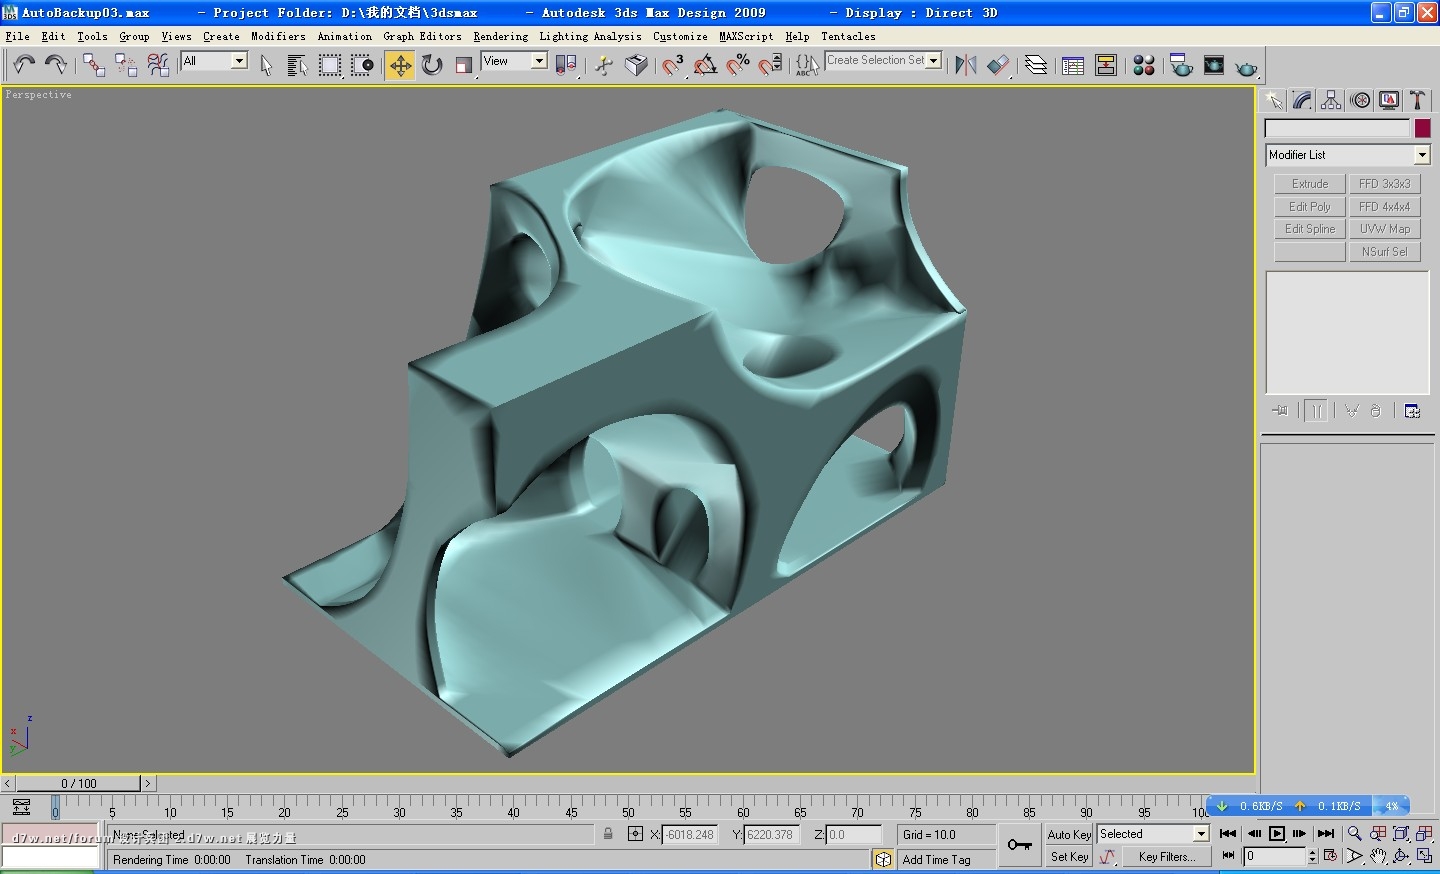
Task: Open Render Setup teapot icon
Action: (x=1181, y=65)
